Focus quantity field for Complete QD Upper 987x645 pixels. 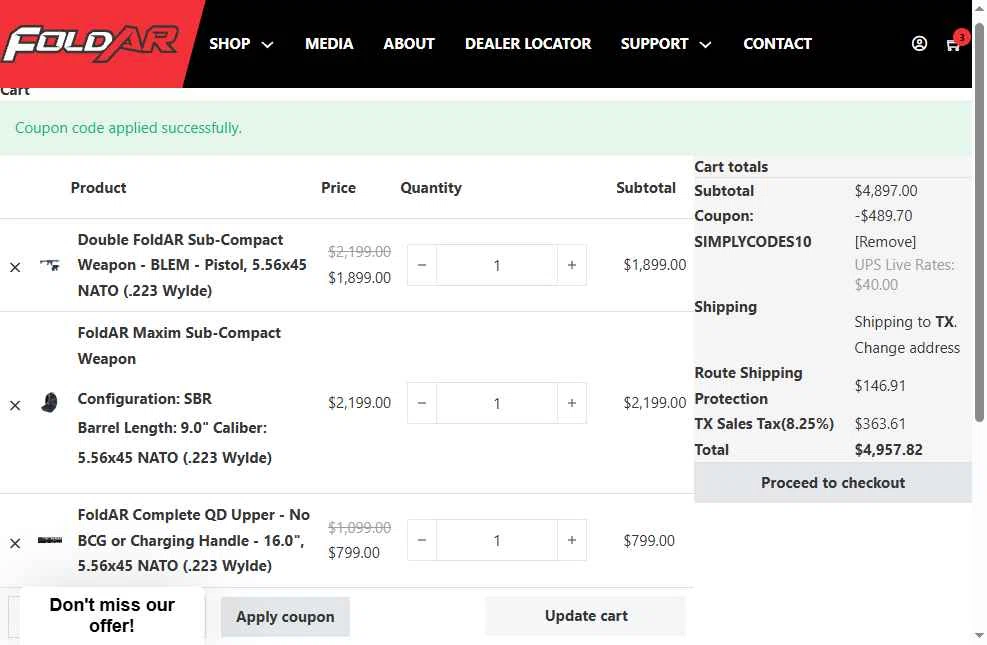(x=497, y=540)
